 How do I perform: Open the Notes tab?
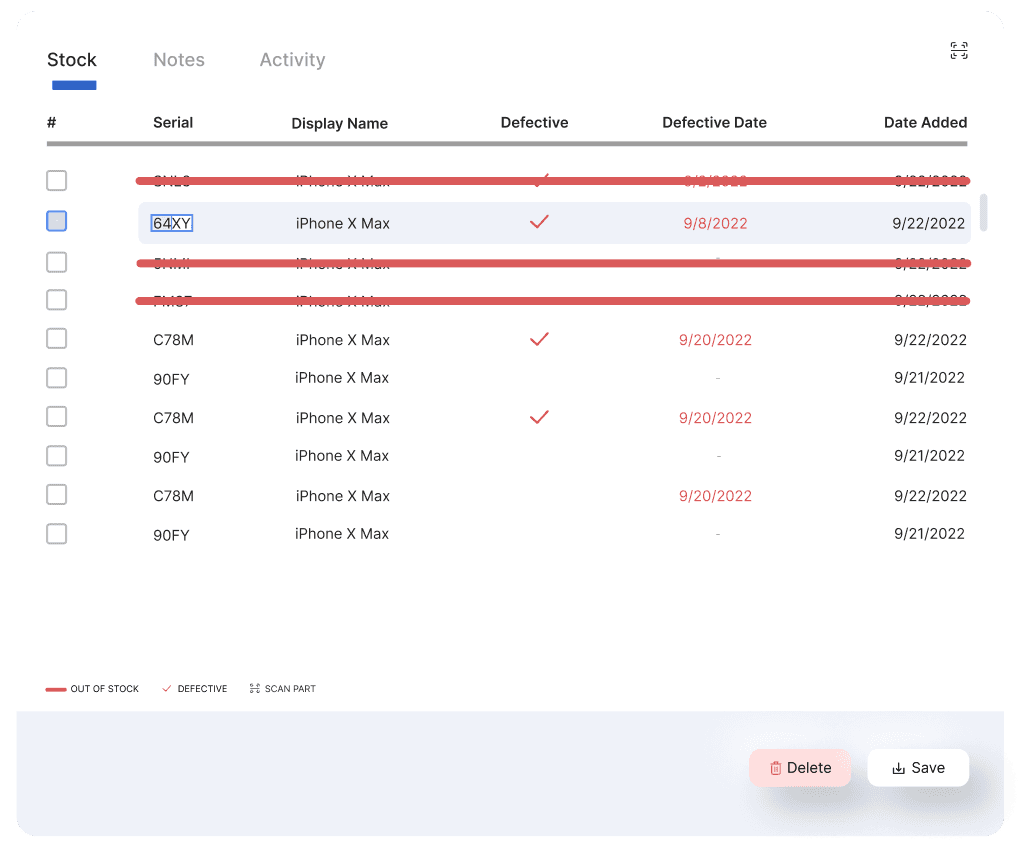pyautogui.click(x=179, y=60)
